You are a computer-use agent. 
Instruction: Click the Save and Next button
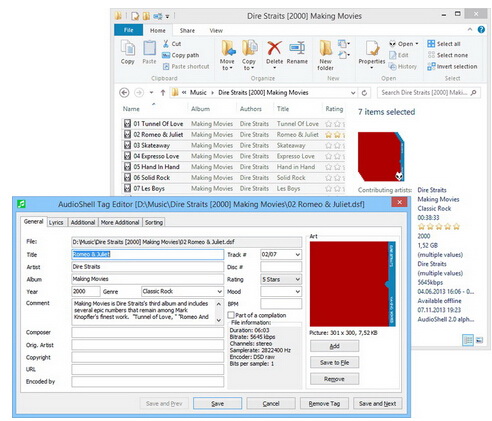click(x=377, y=403)
